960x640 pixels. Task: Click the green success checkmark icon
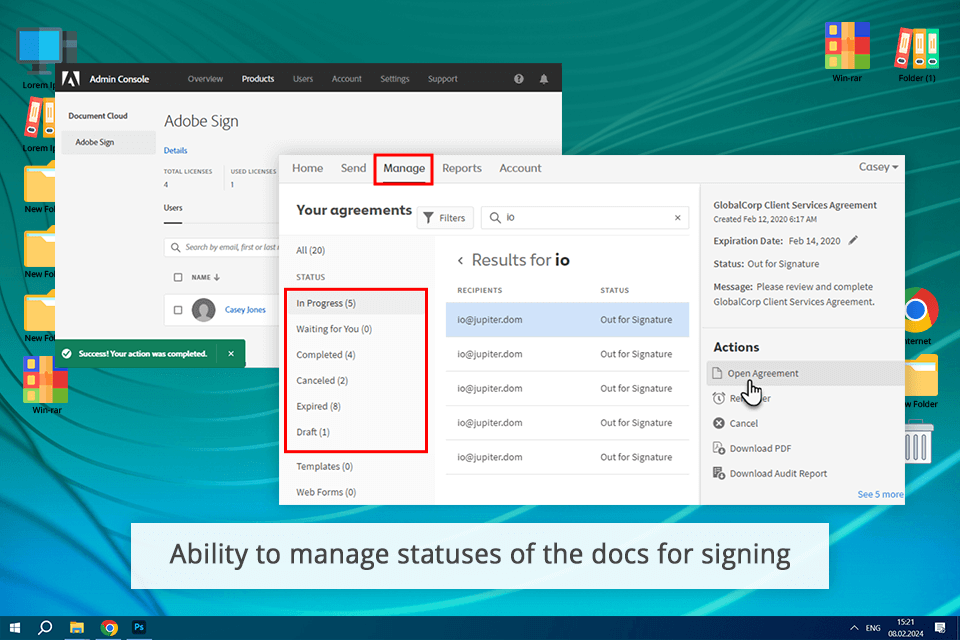pos(67,354)
